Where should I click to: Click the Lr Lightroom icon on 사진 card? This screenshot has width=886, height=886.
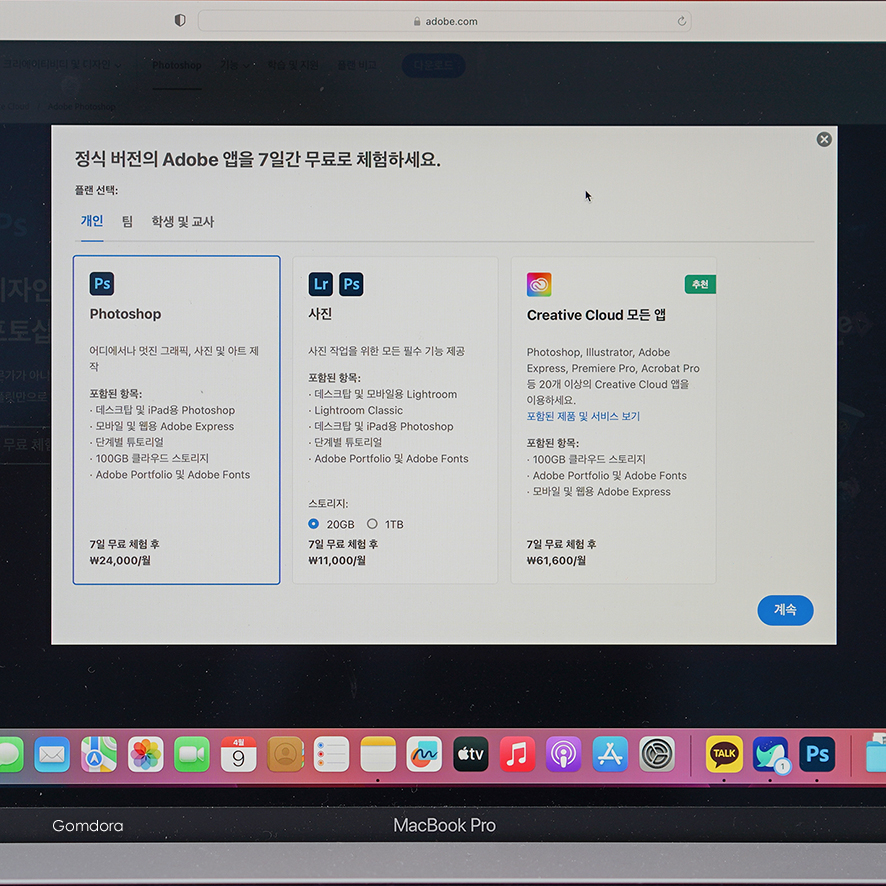[320, 284]
